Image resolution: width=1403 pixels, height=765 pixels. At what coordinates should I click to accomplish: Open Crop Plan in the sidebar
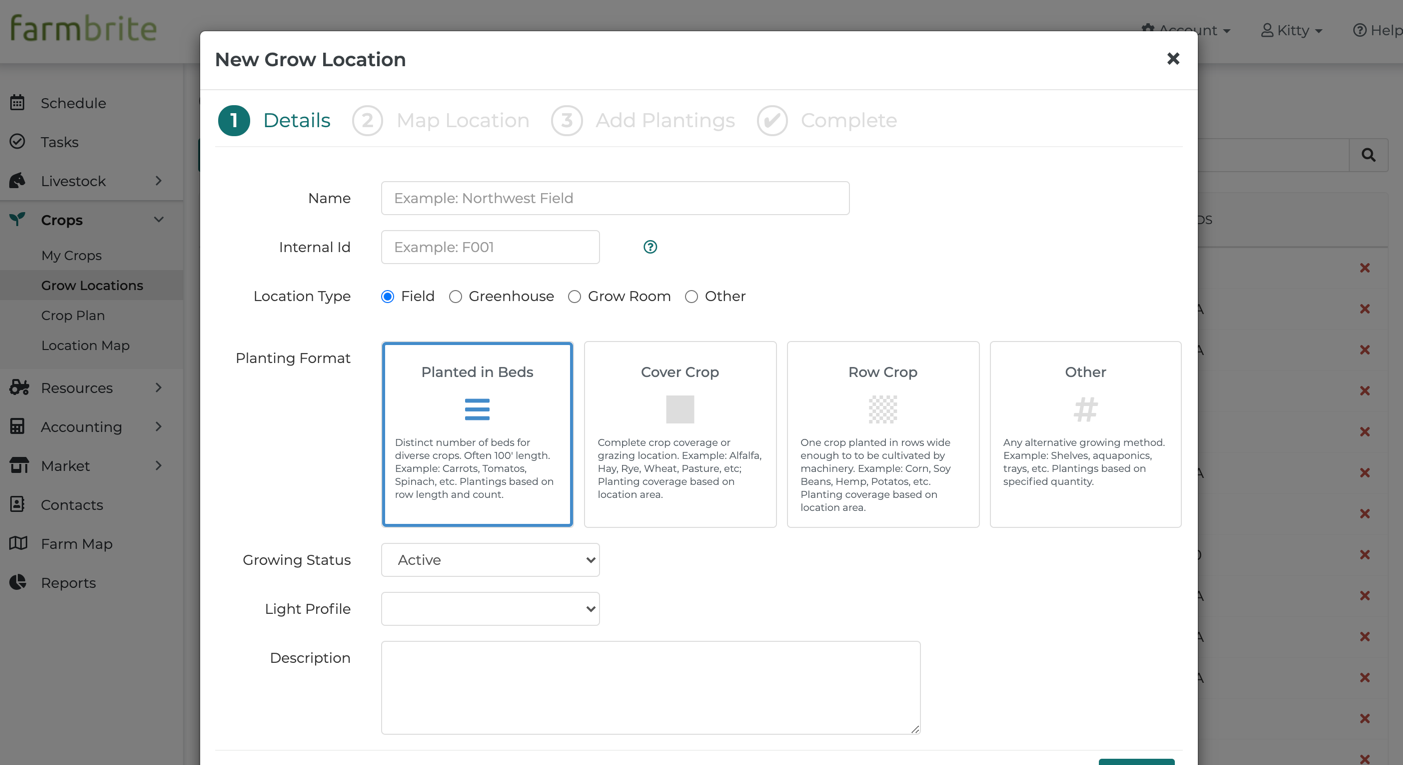(73, 315)
